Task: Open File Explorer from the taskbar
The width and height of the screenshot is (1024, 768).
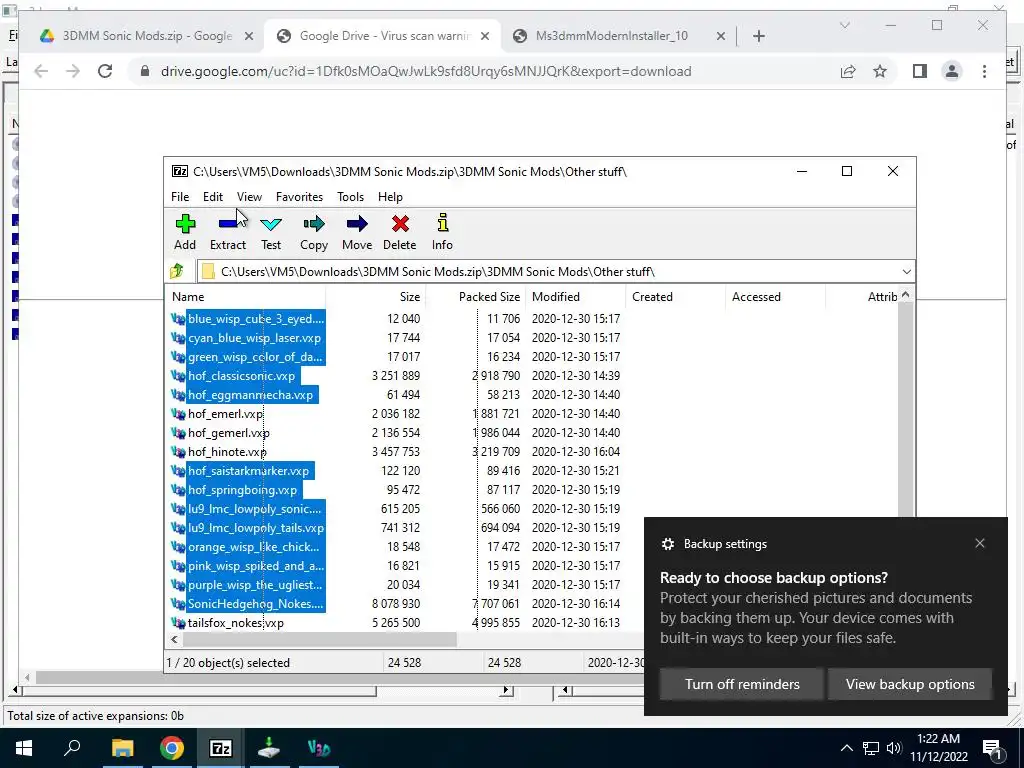Action: click(x=122, y=748)
